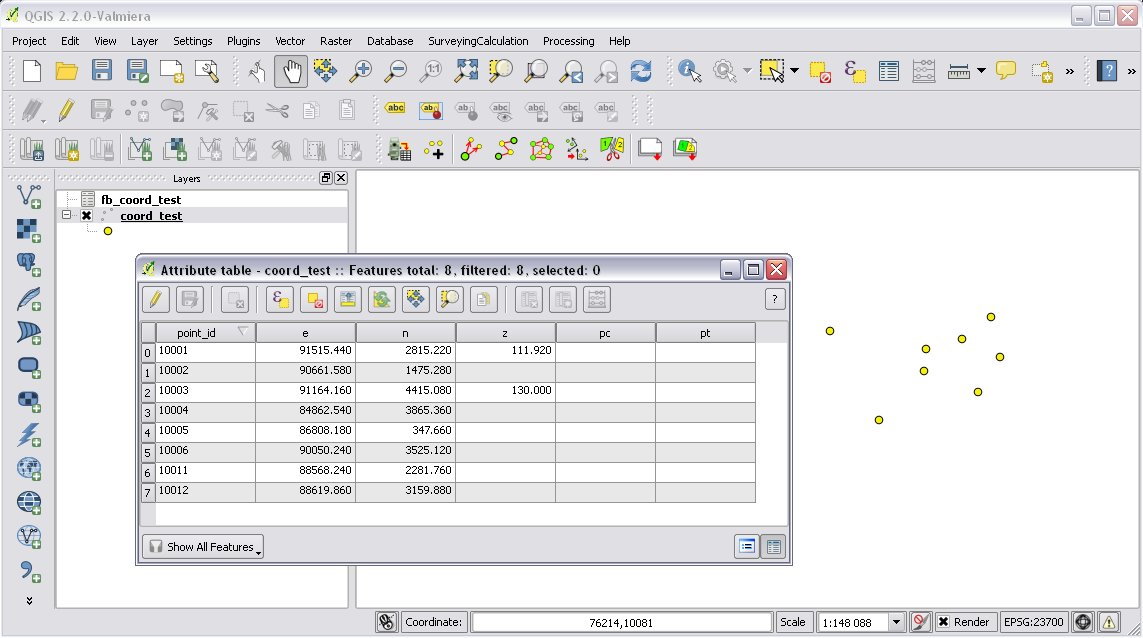The image size is (1143, 638).
Task: Open the Scale combo box dropdown
Action: (897, 622)
